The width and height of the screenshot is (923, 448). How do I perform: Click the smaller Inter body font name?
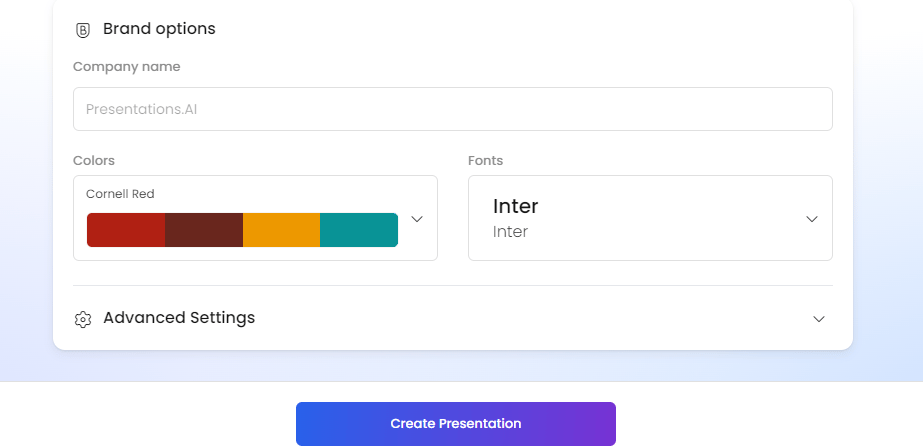(x=510, y=232)
